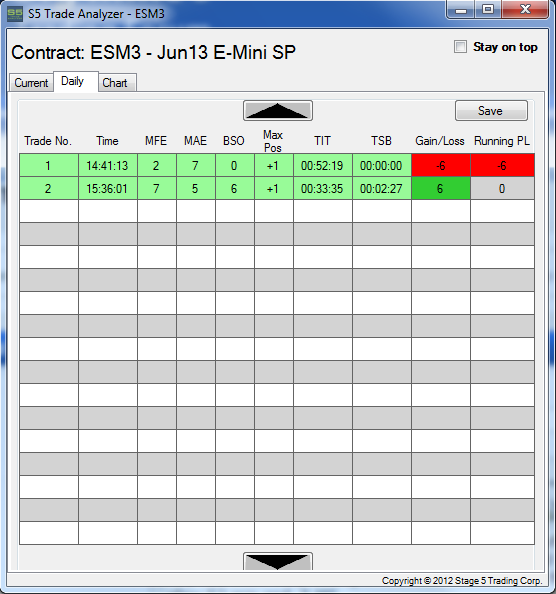Viewport: 556px width, 594px height.
Task: Click the Gain/Loss column header
Action: 440,141
